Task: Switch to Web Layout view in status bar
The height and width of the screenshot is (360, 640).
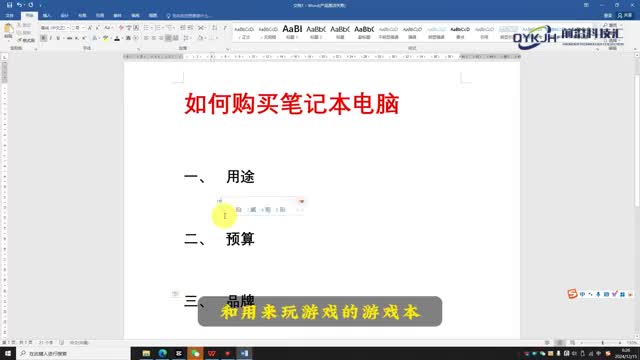Action: (573, 342)
